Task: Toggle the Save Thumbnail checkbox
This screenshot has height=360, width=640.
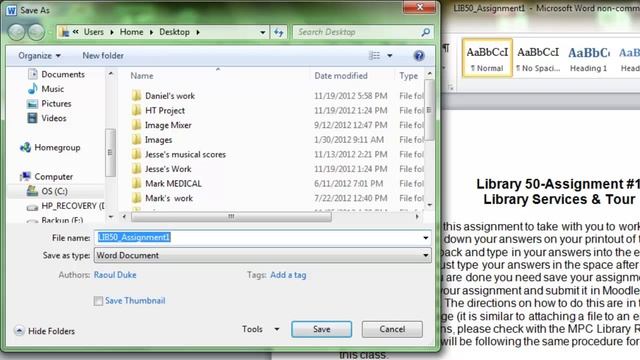Action: [x=98, y=301]
